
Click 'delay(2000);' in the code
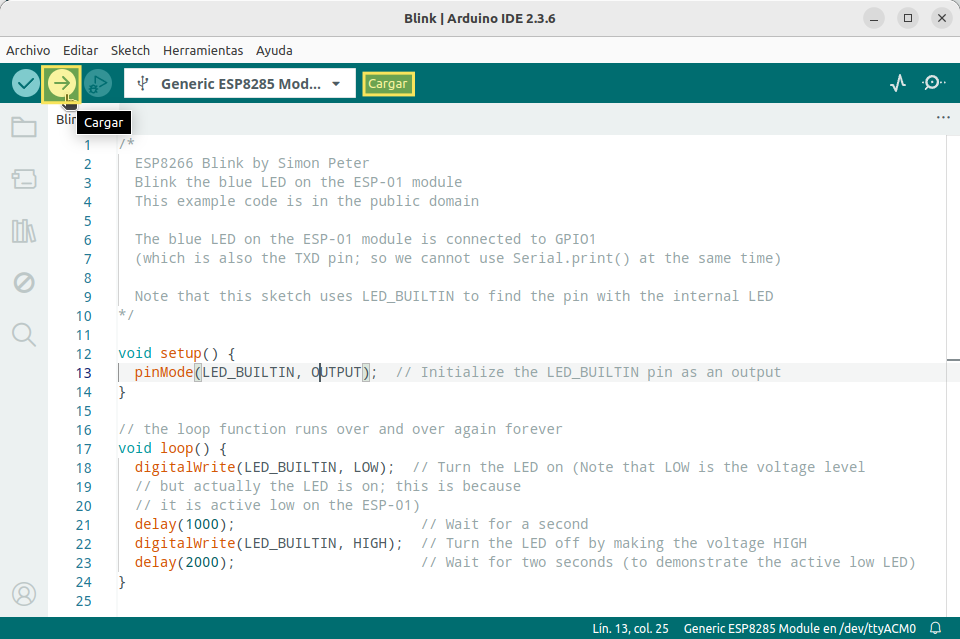pos(184,562)
